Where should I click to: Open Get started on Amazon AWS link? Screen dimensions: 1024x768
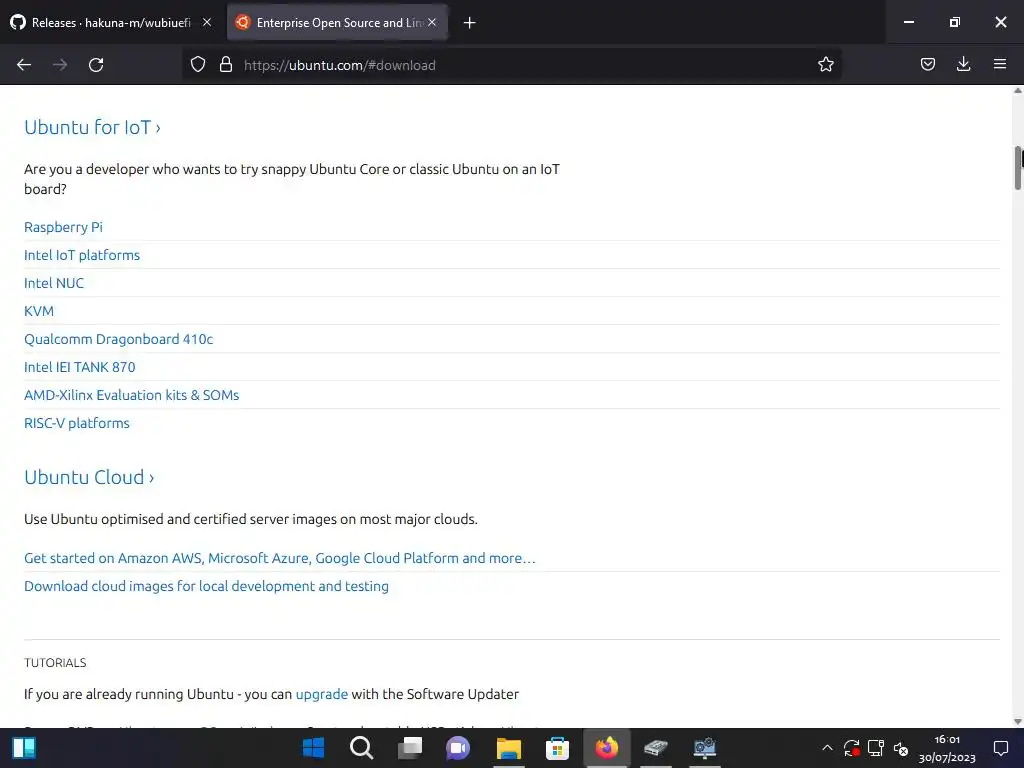click(280, 558)
